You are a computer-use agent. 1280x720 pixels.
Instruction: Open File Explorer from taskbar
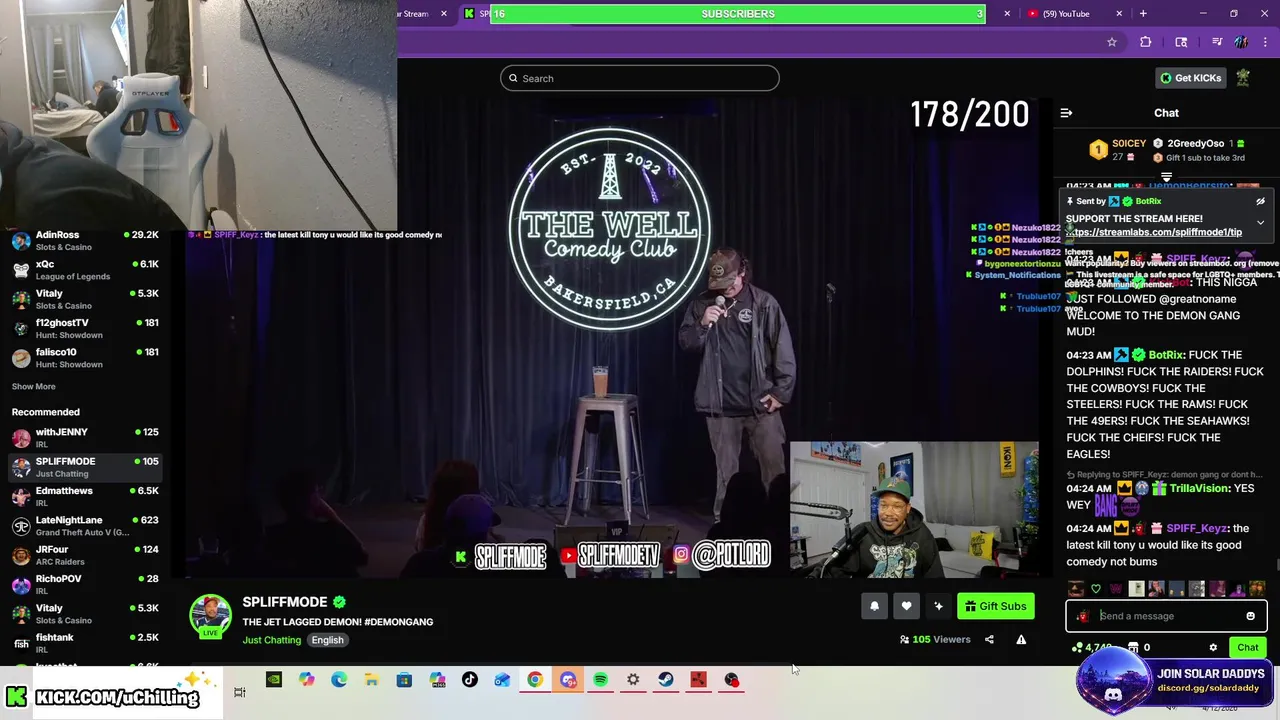pos(371,680)
